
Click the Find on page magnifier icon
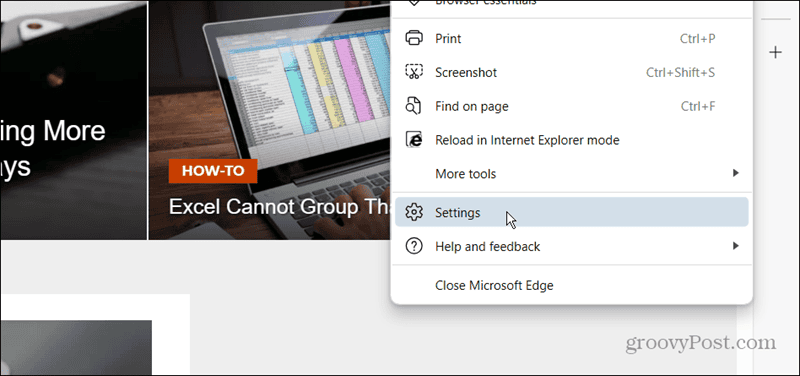tap(414, 106)
